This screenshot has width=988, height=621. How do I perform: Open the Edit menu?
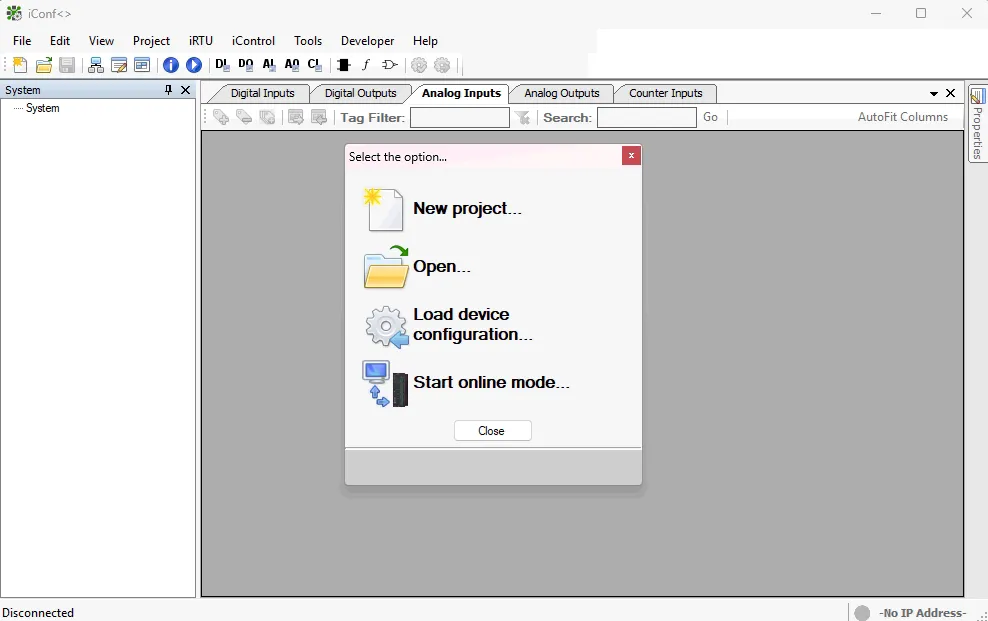tap(60, 41)
